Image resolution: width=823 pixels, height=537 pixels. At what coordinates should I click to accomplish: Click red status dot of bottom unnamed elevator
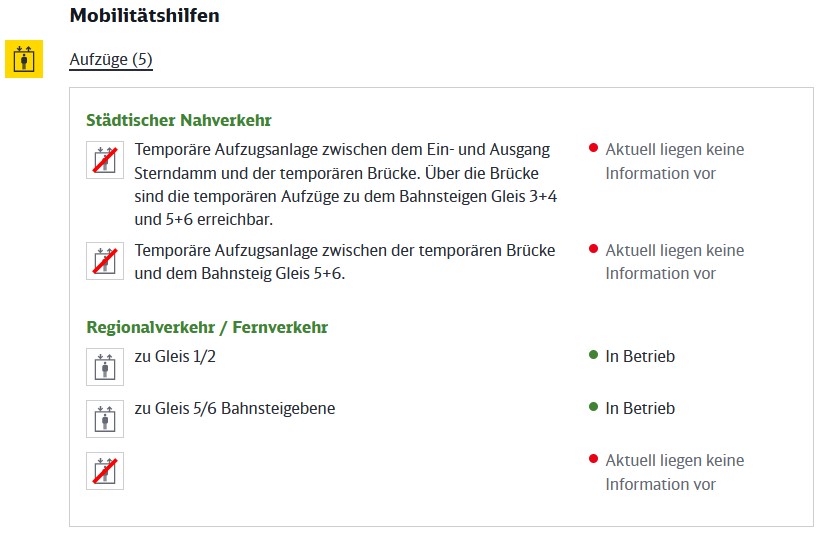[594, 459]
